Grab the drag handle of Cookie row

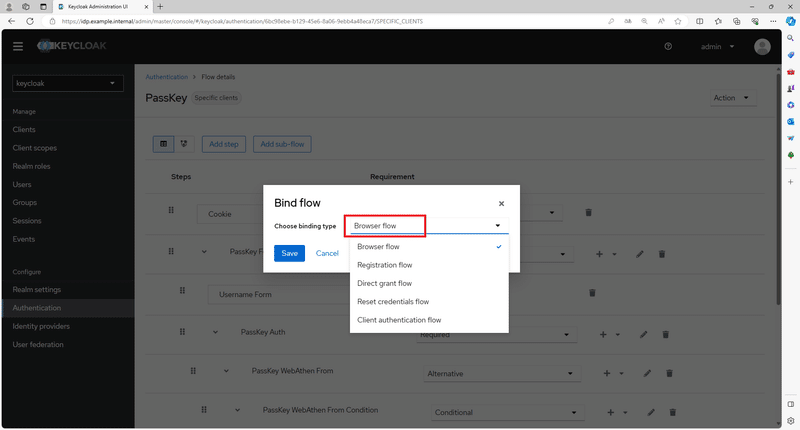point(171,210)
